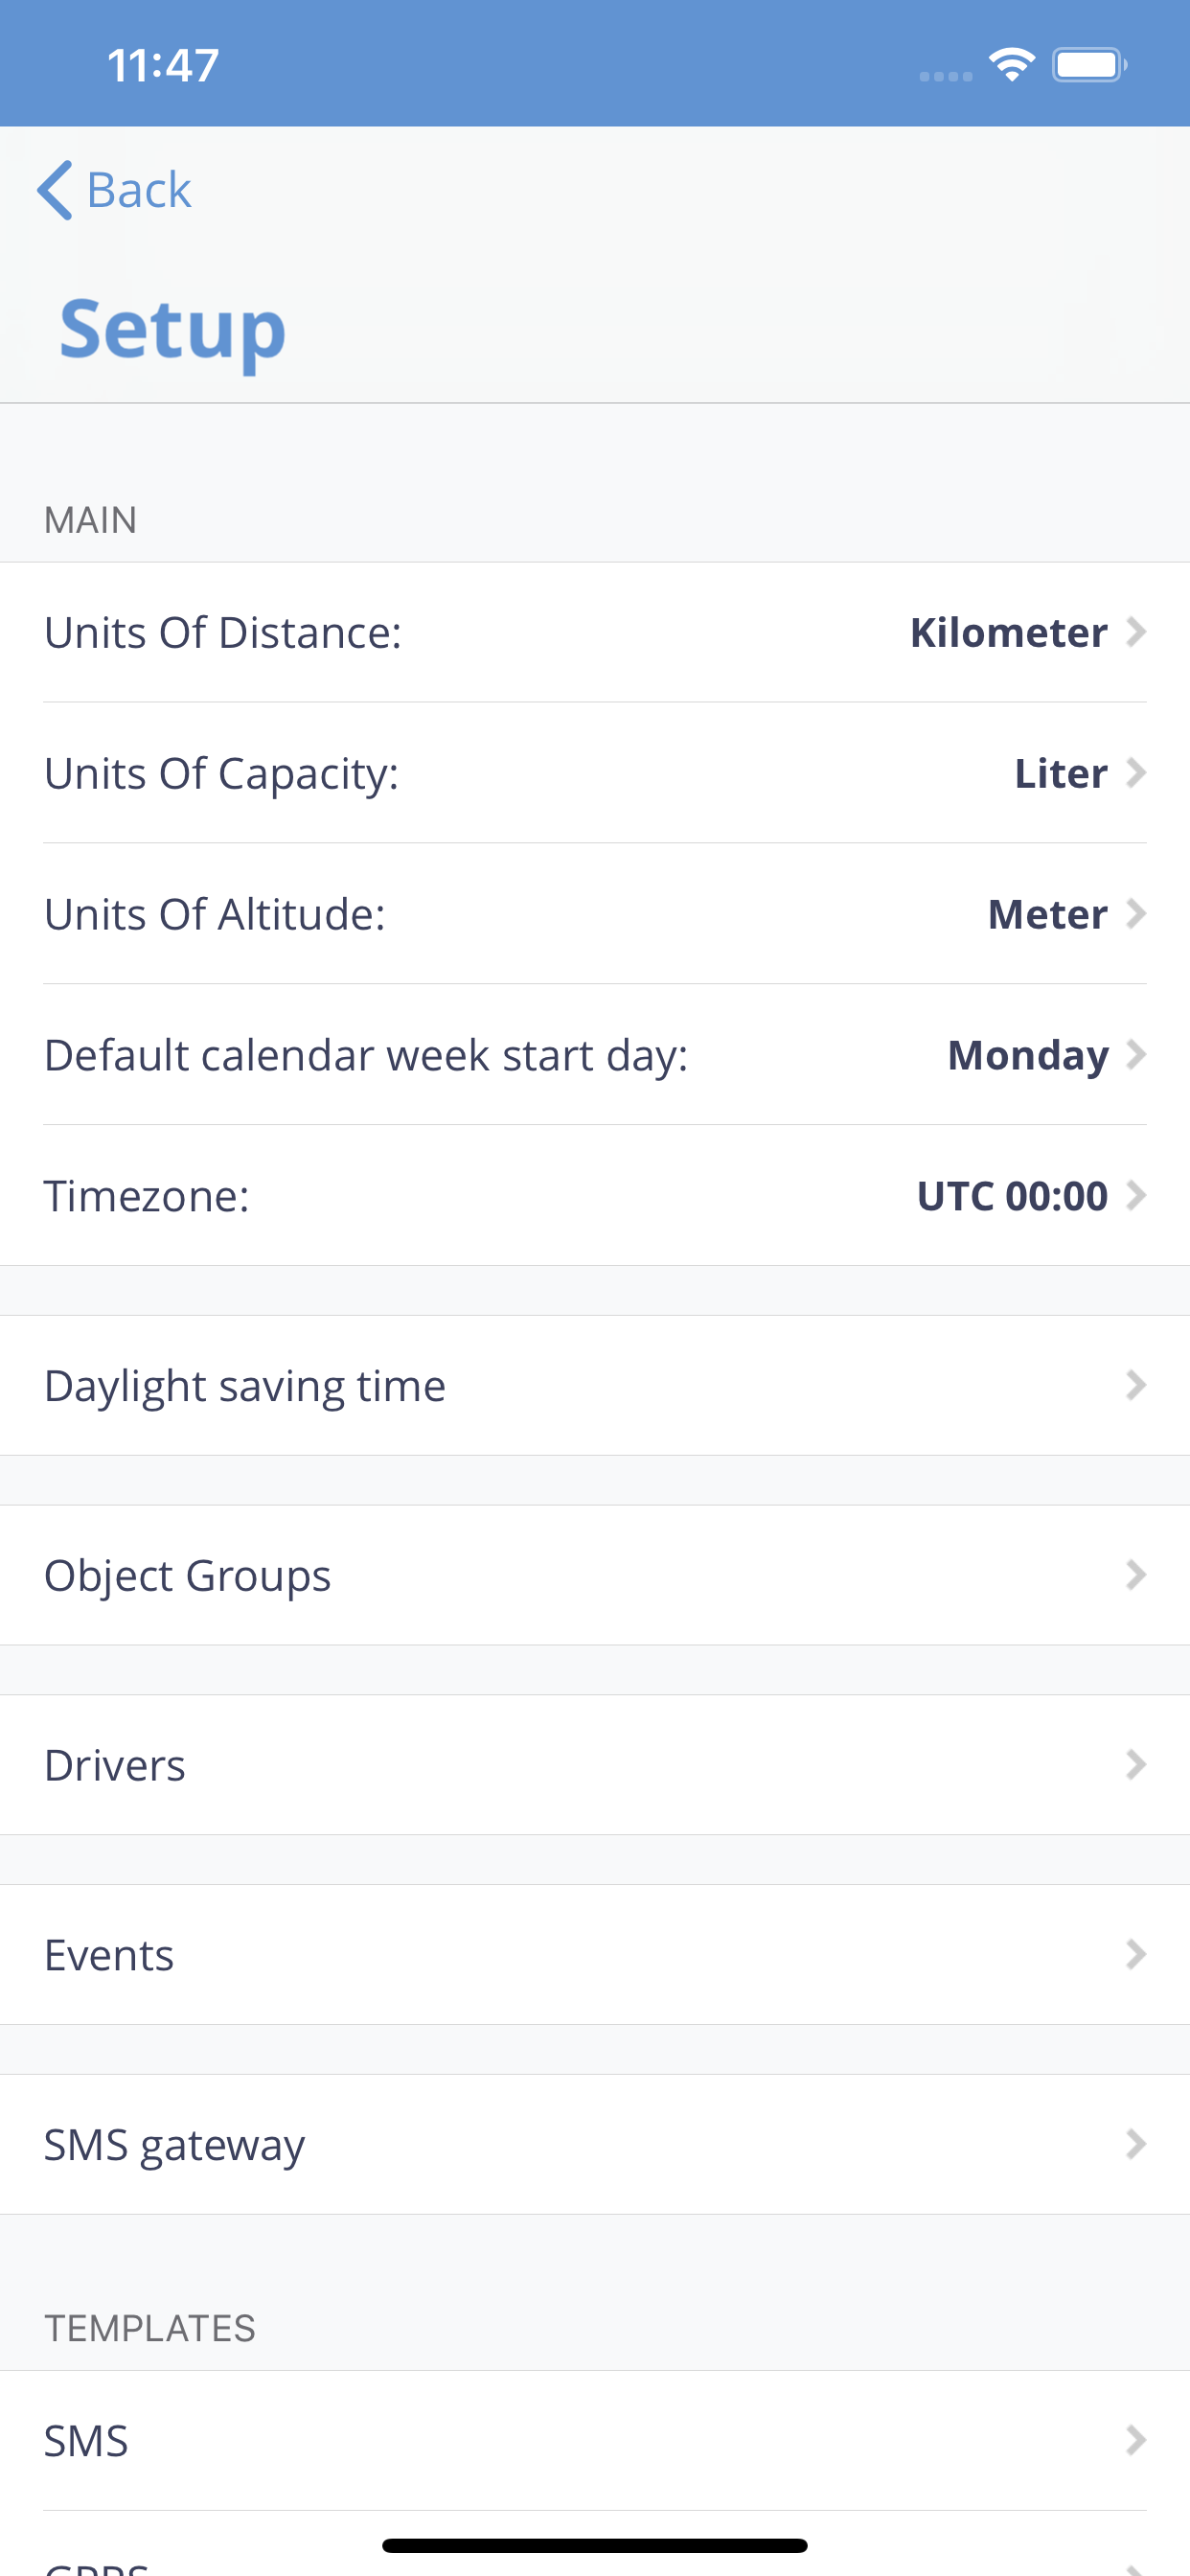Tap the Back chevron icon
Screen dimensions: 1190x2576
(55, 190)
